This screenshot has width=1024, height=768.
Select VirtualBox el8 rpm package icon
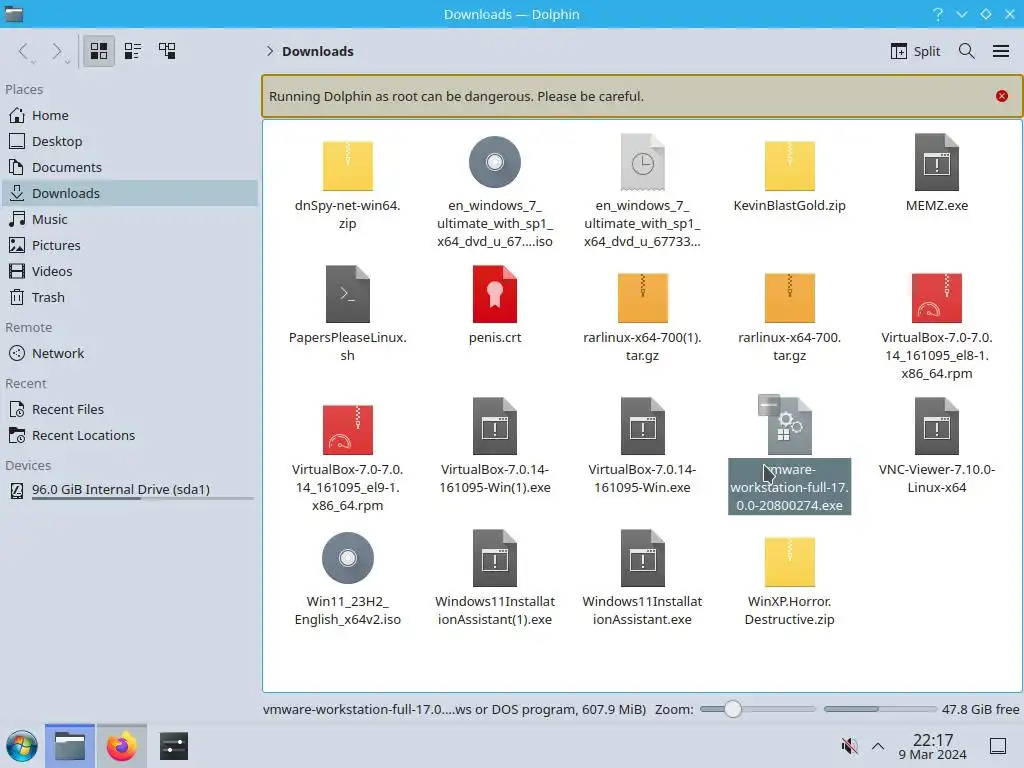pyautogui.click(x=936, y=297)
